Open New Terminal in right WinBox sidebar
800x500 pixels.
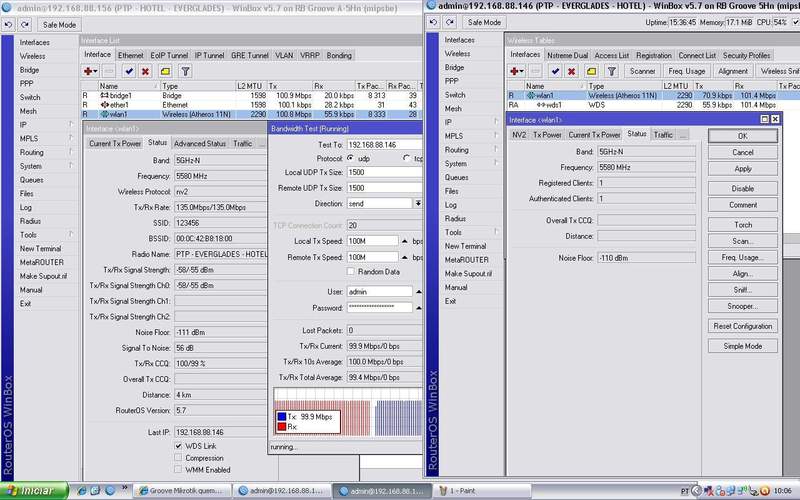point(465,246)
